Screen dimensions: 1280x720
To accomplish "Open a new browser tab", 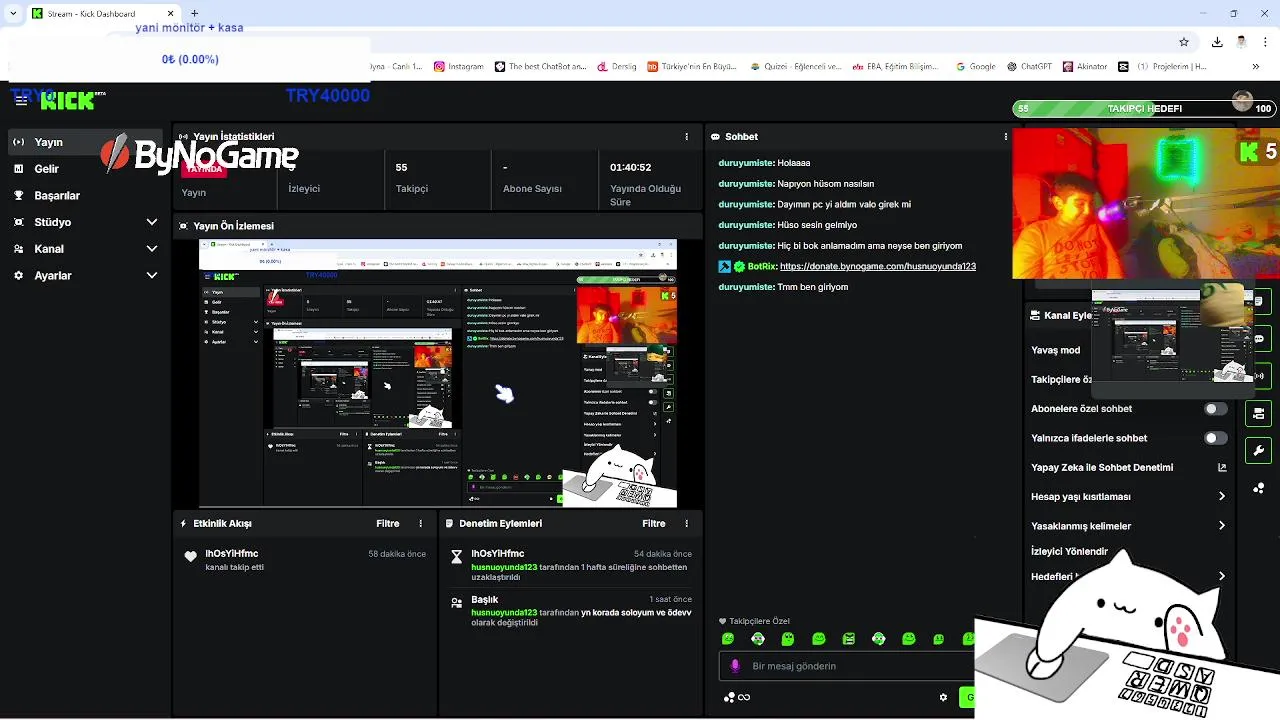I will (194, 14).
